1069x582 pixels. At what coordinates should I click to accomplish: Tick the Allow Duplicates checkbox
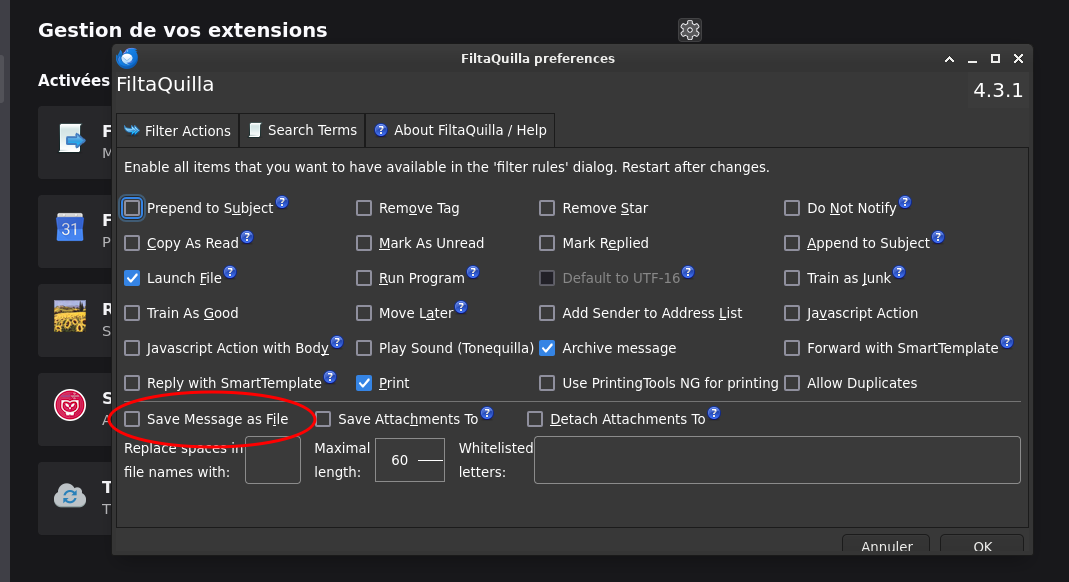[x=792, y=383]
